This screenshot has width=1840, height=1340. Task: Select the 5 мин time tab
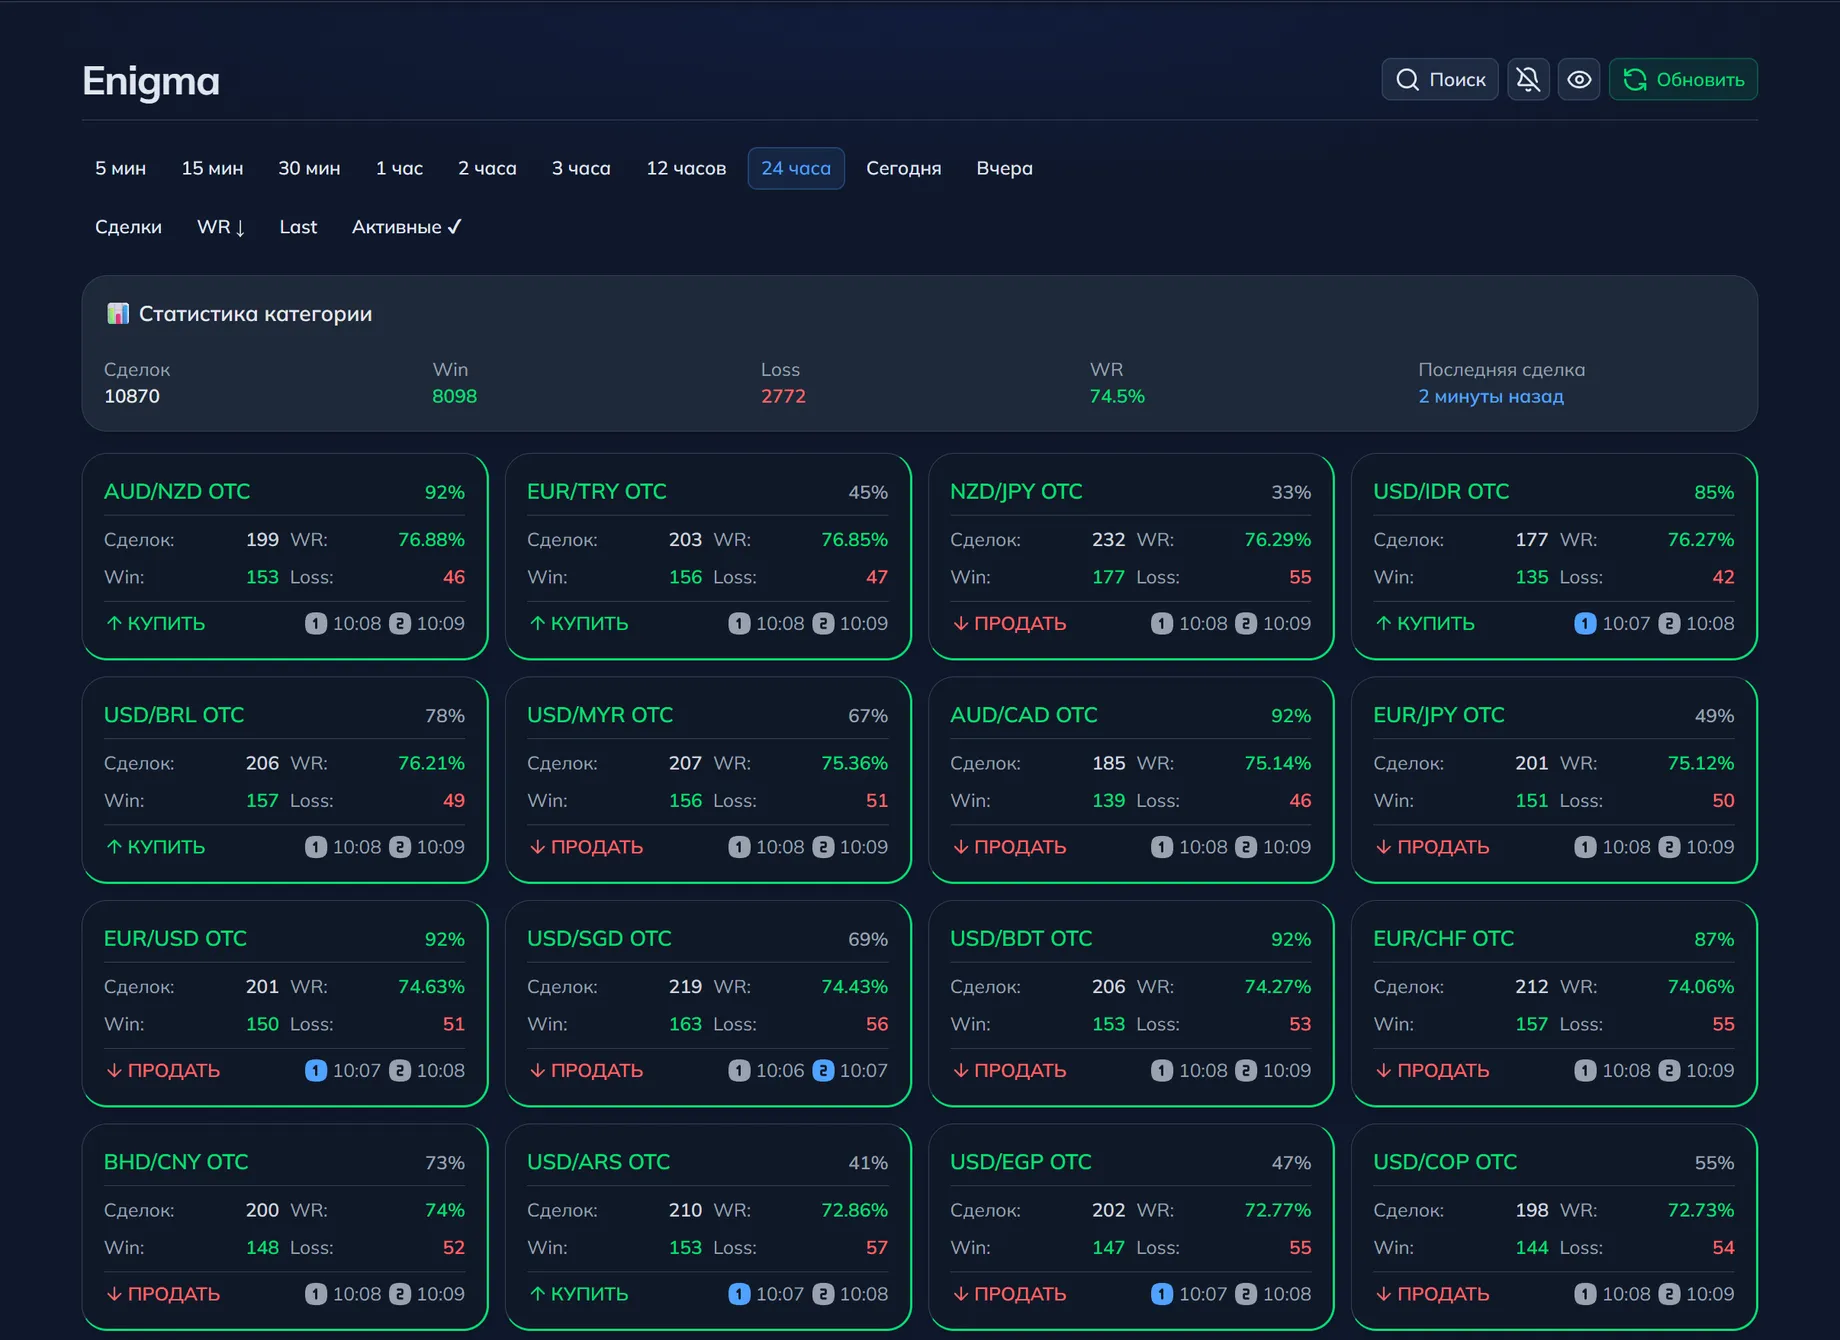(120, 168)
